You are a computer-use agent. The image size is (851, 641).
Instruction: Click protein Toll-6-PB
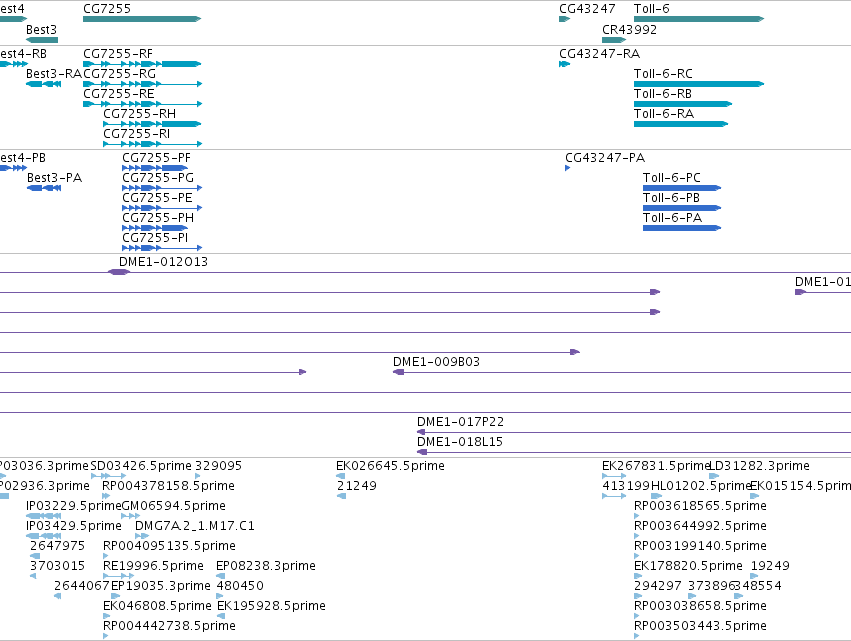coord(682,208)
